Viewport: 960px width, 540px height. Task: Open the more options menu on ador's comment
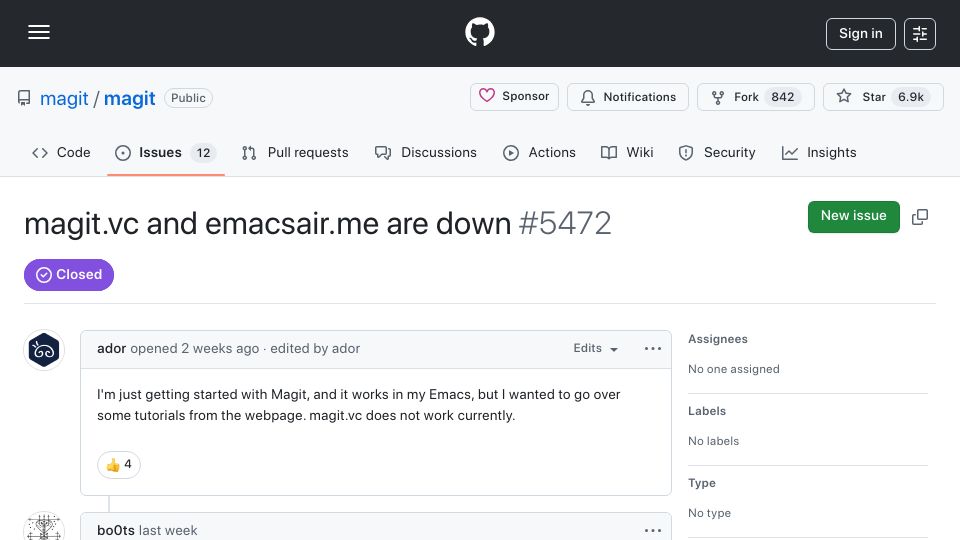(653, 348)
